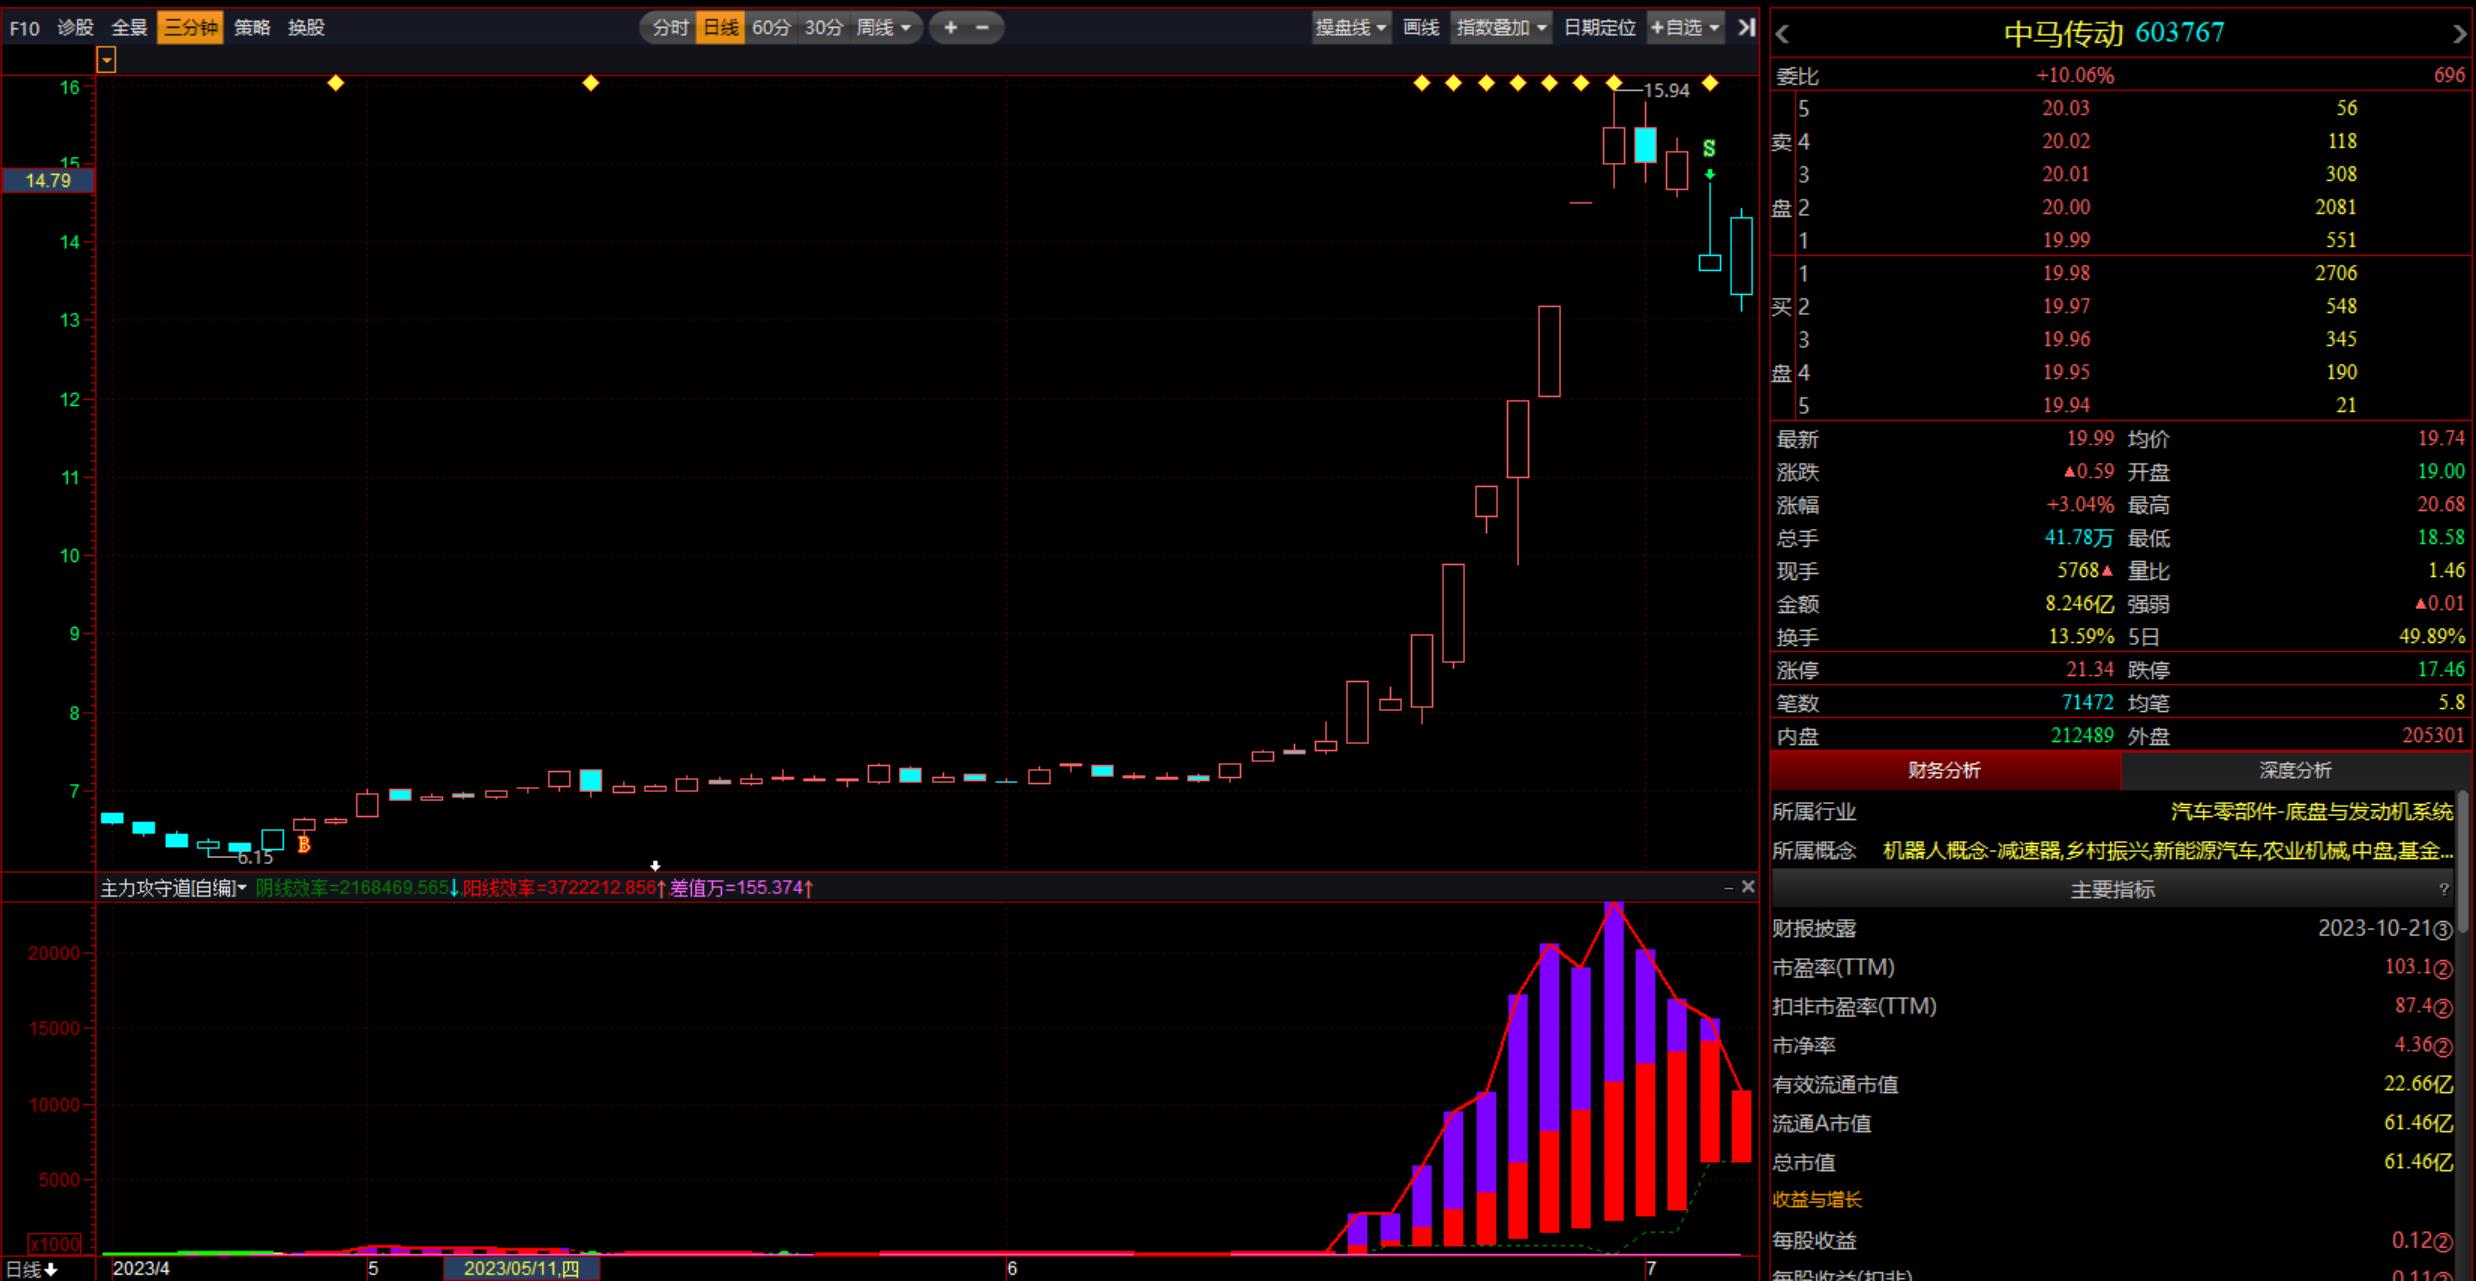Click the zoom in plus button
The width and height of the screenshot is (2476, 1281).
tap(950, 28)
